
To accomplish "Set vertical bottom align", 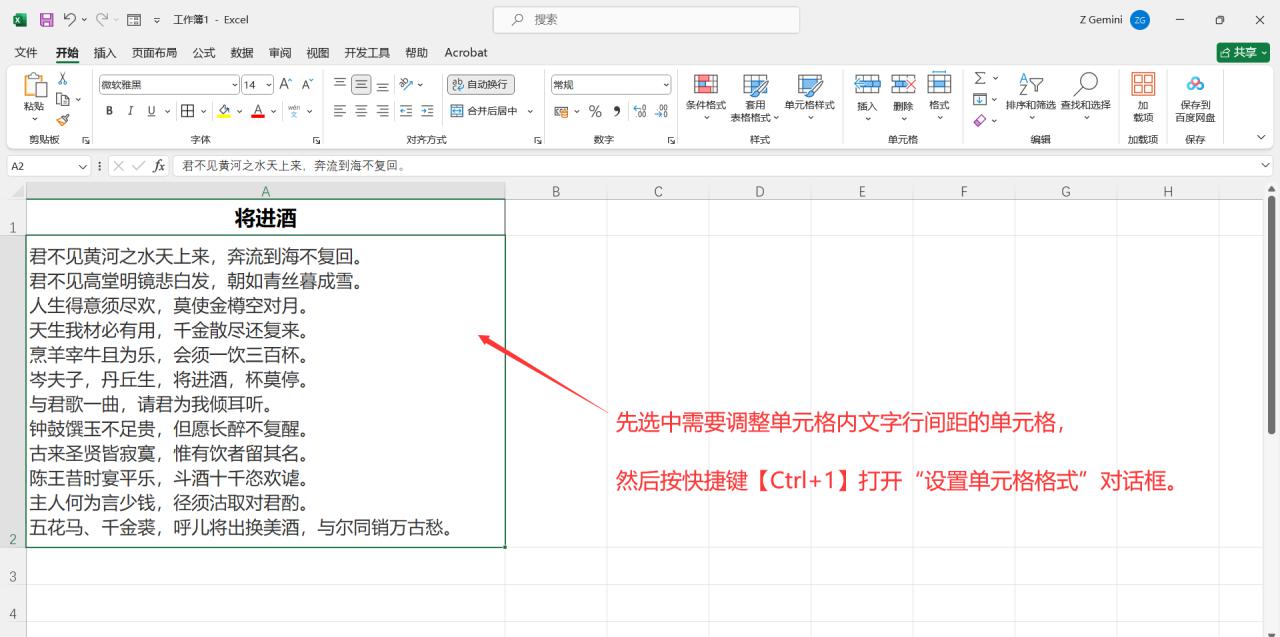I will coord(382,85).
